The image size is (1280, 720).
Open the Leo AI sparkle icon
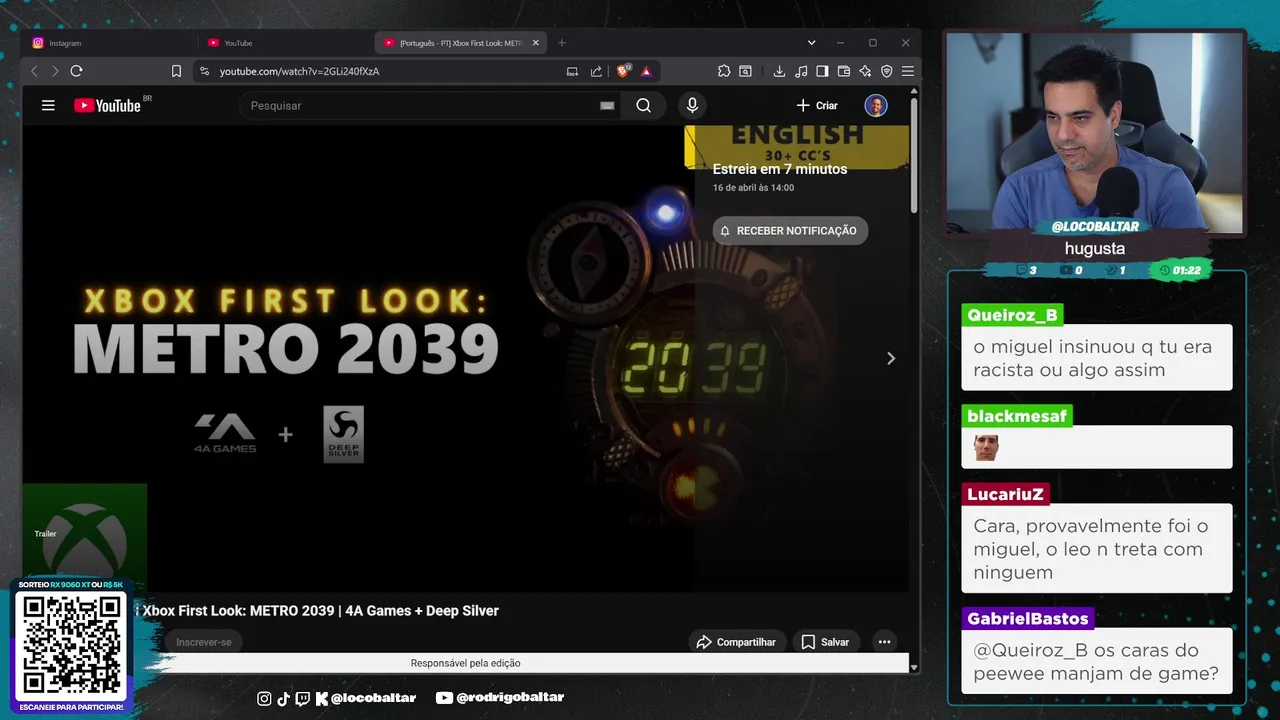(x=865, y=71)
